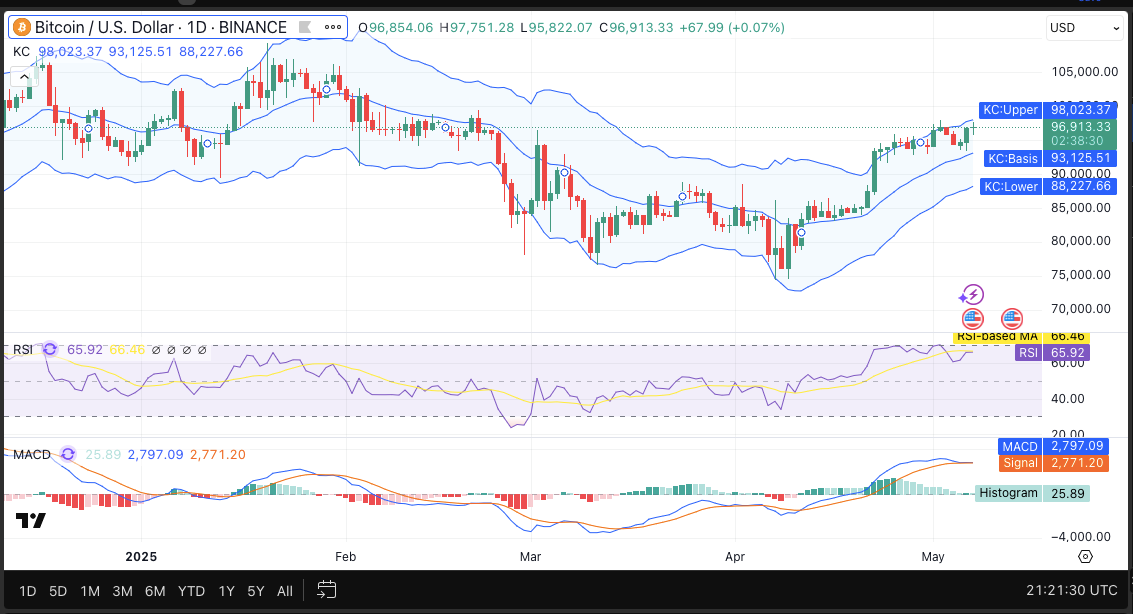Click the KC indicator legend label
Screen dimensions: 1133x614
(22, 52)
